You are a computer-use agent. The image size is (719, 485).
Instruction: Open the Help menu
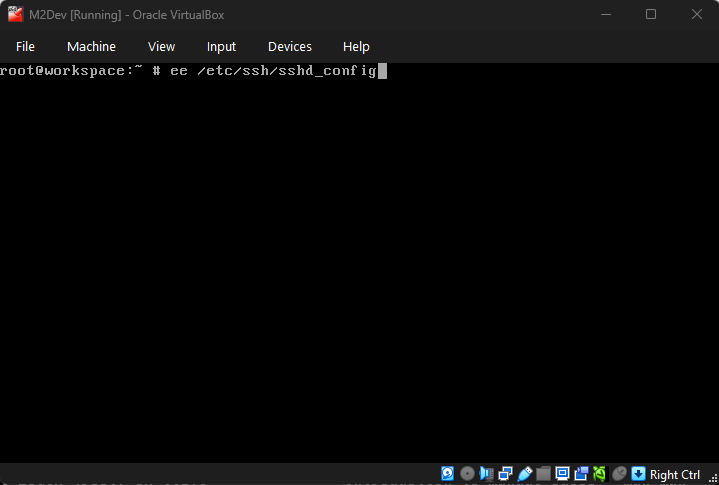pyautogui.click(x=356, y=47)
